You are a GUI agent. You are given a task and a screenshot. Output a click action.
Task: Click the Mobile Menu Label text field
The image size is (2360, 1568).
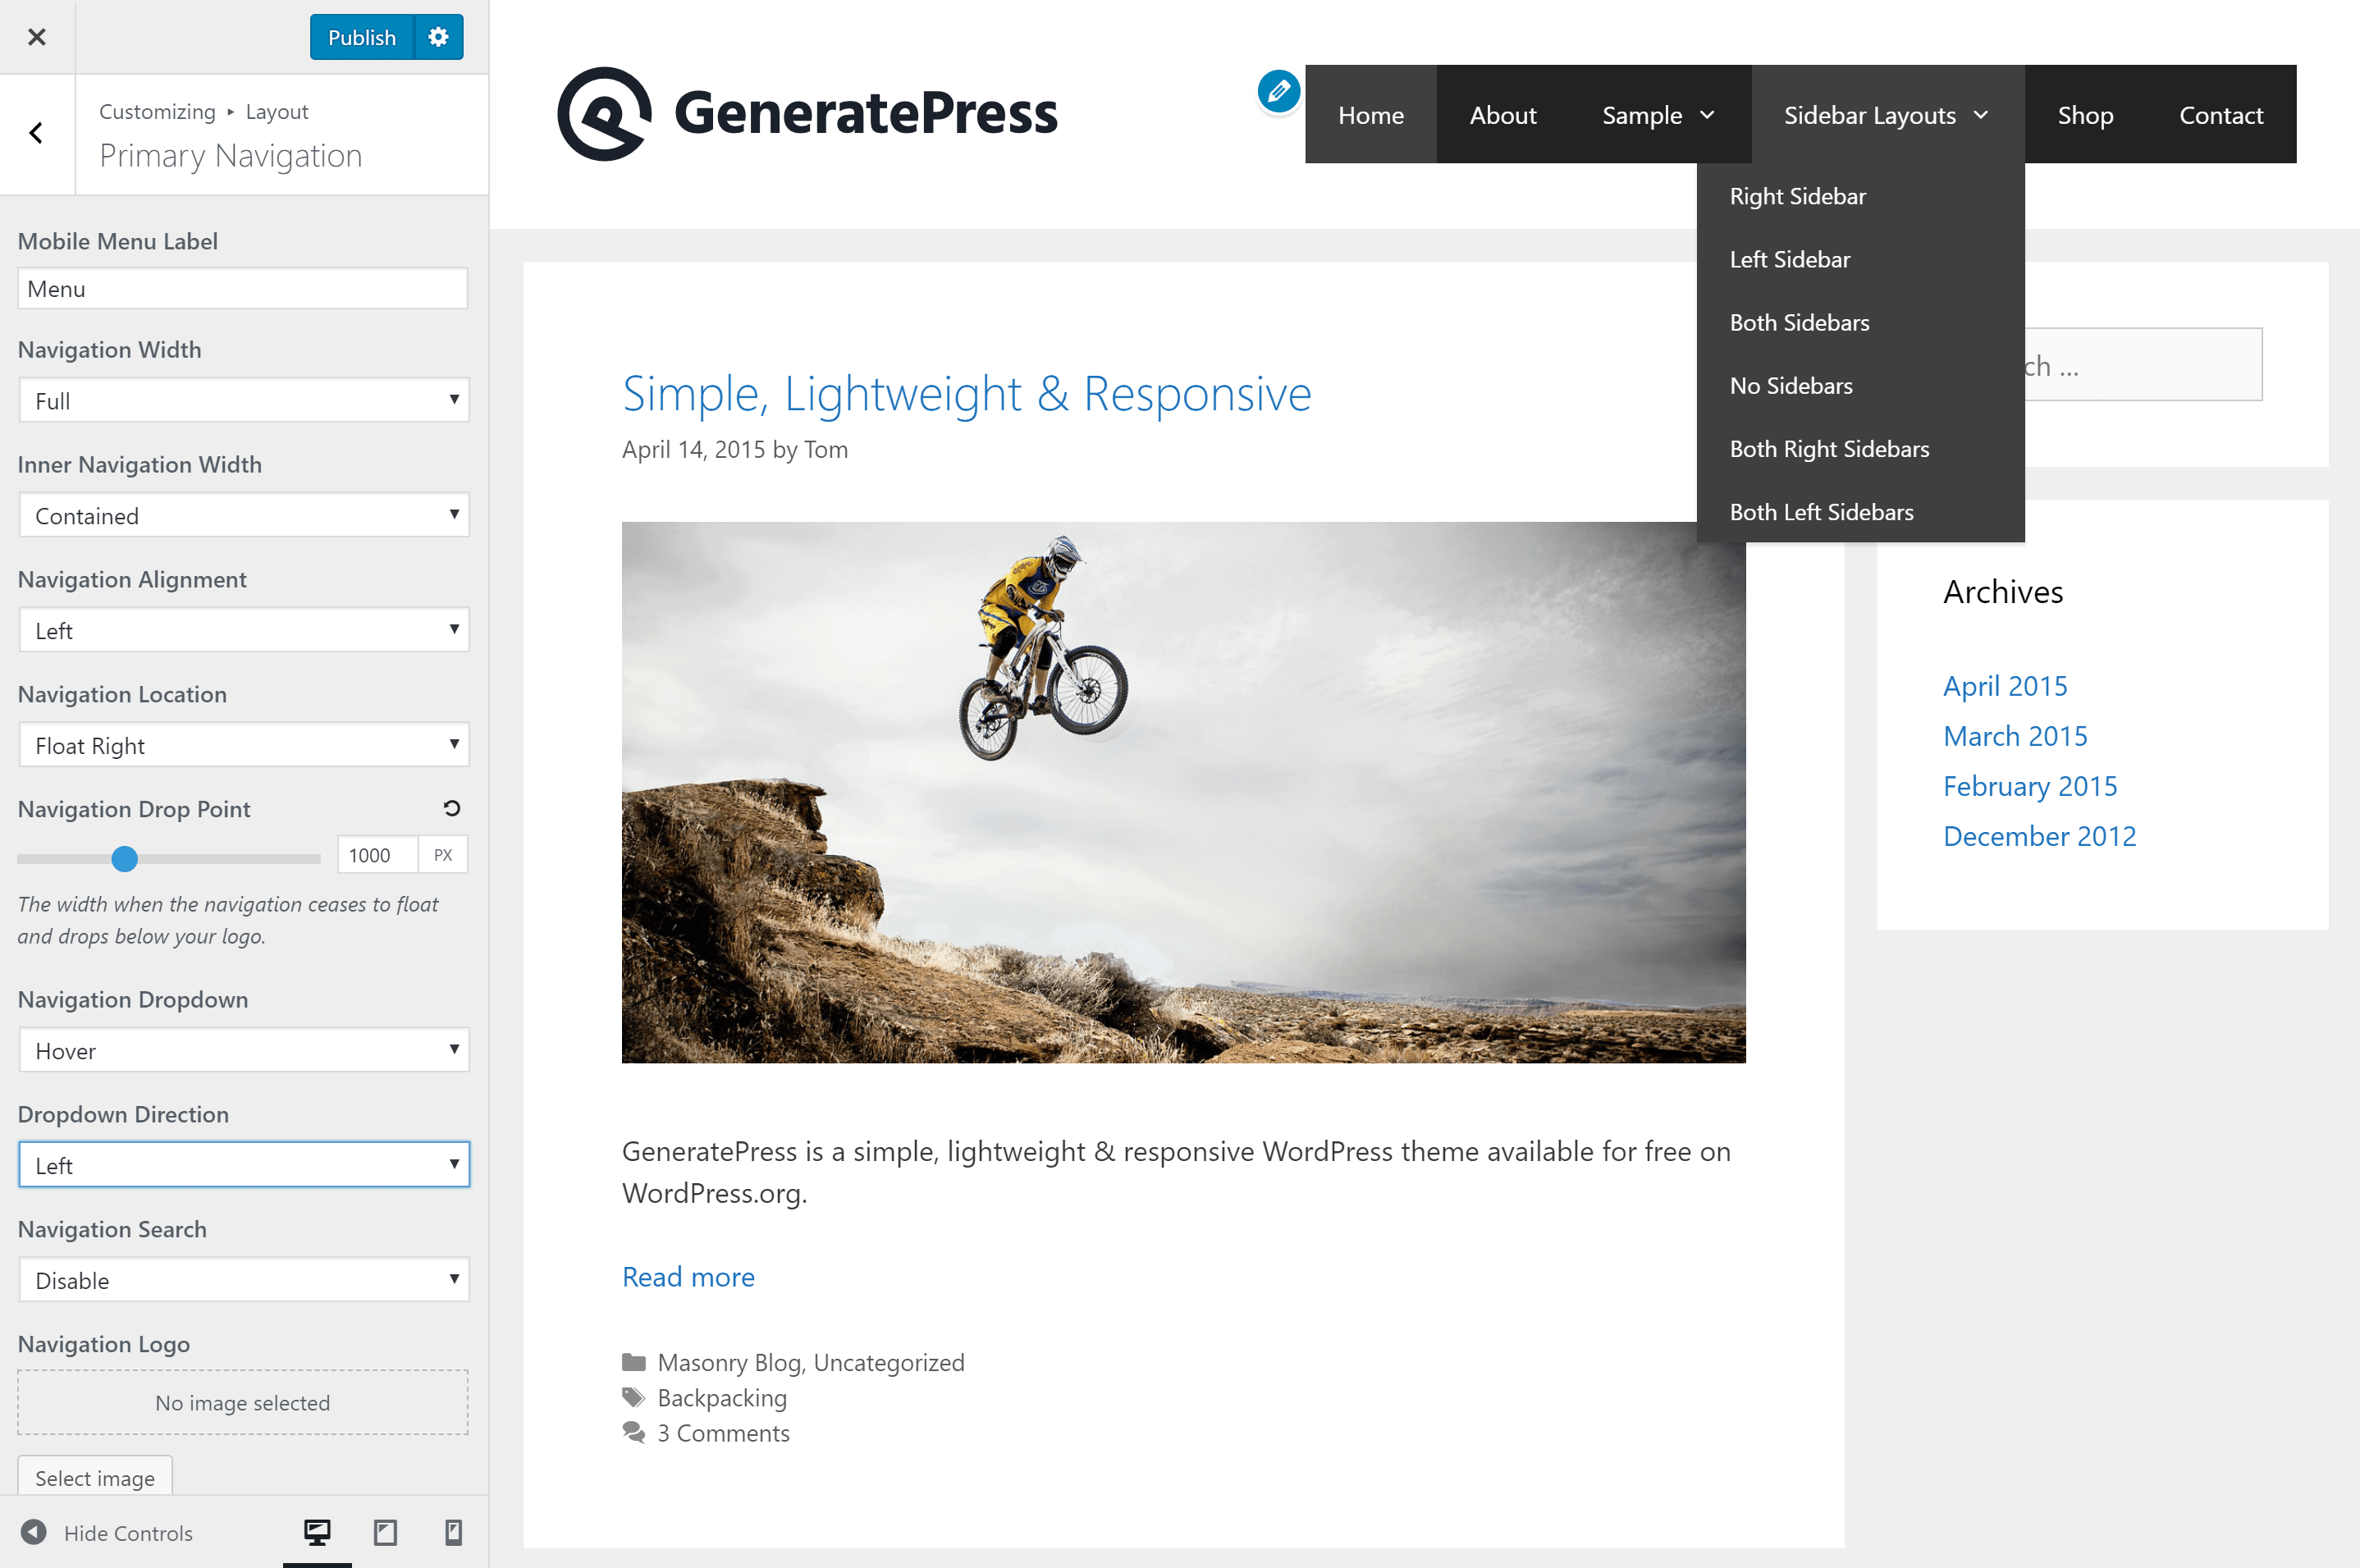[x=243, y=288]
